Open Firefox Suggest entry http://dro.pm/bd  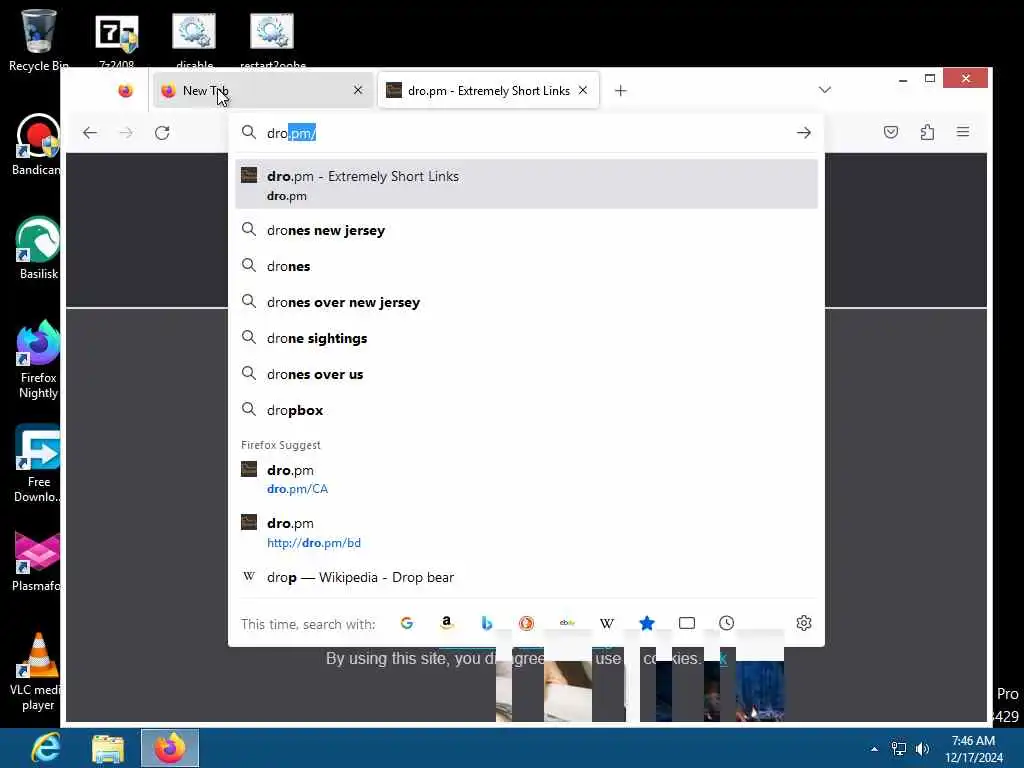pos(526,532)
